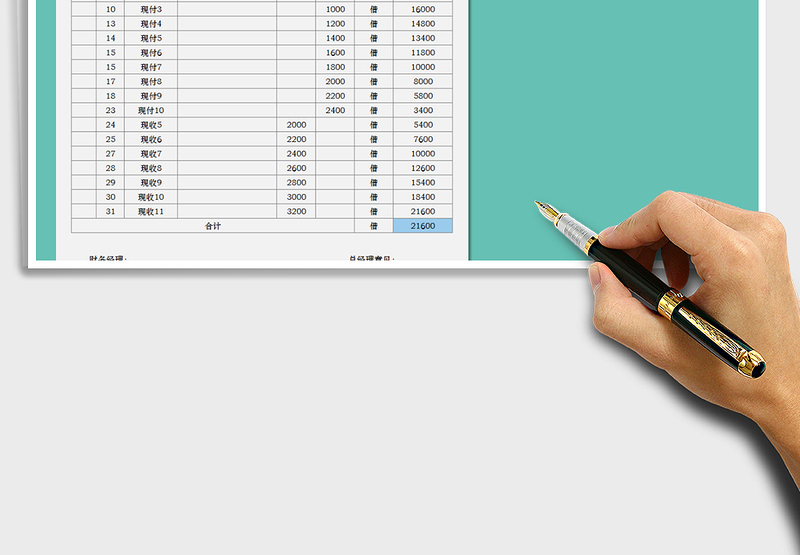The image size is (800, 555).
Task: Select the date cell 31
Action: click(110, 212)
